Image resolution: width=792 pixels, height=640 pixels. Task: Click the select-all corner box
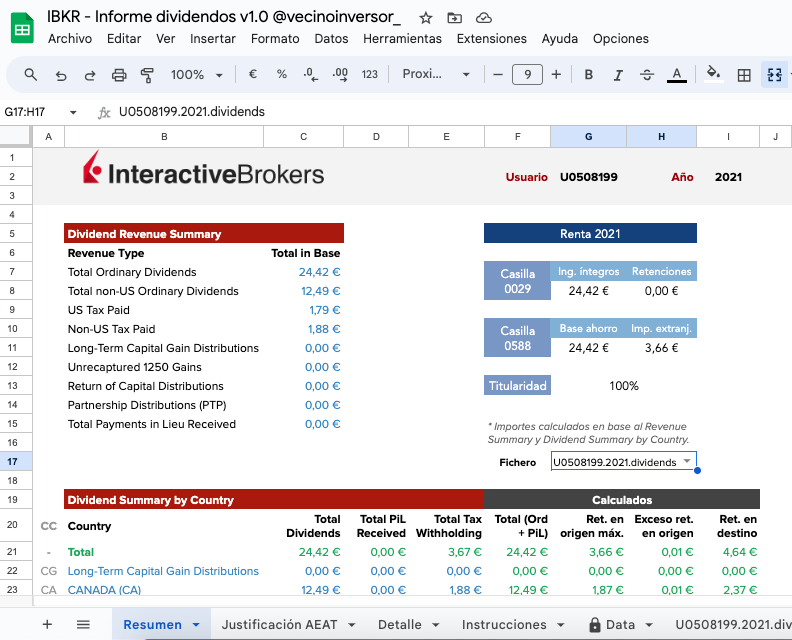pyautogui.click(x=16, y=136)
